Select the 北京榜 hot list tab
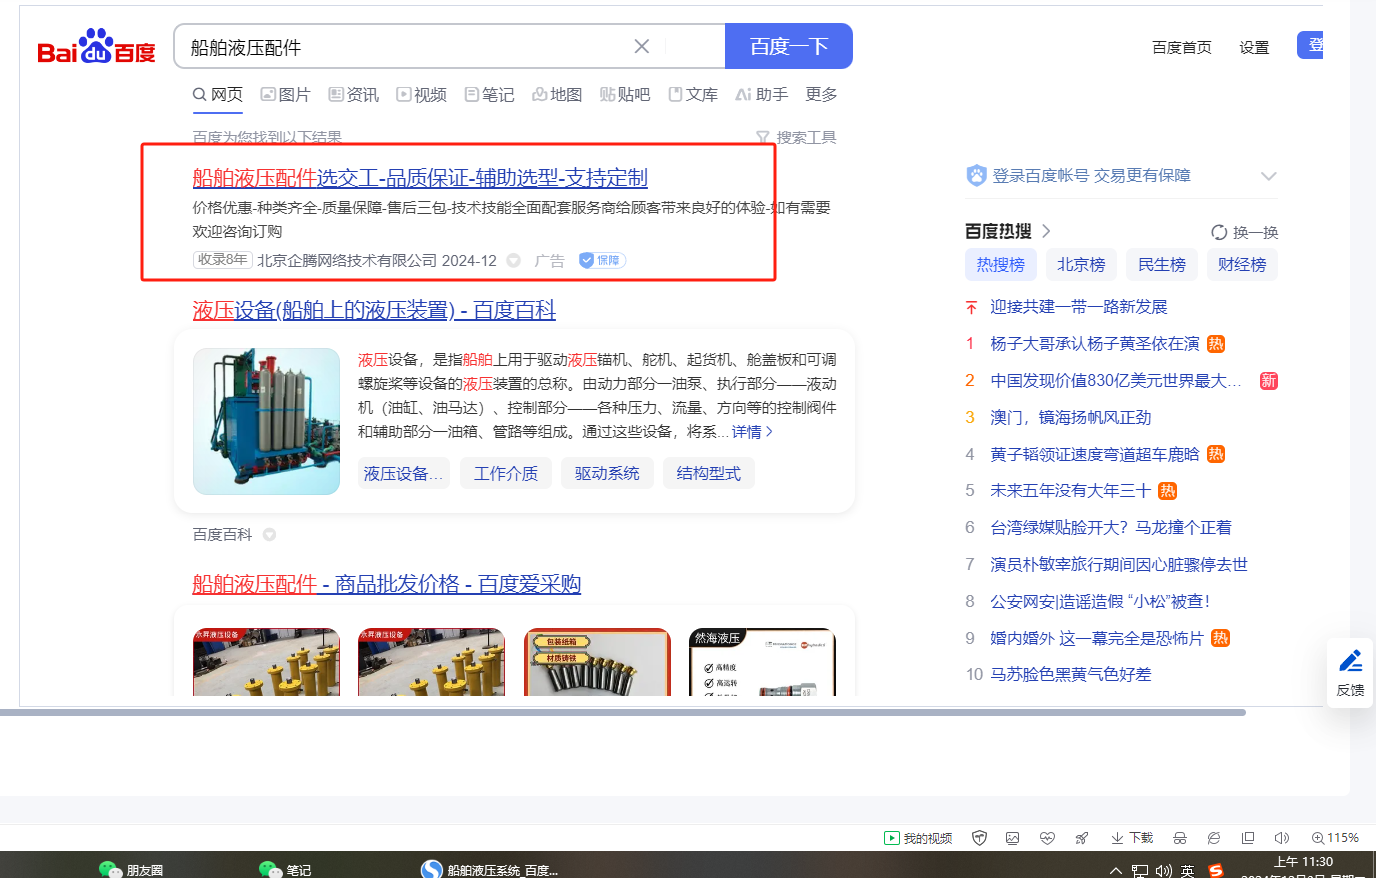The image size is (1376, 878). (x=1081, y=264)
